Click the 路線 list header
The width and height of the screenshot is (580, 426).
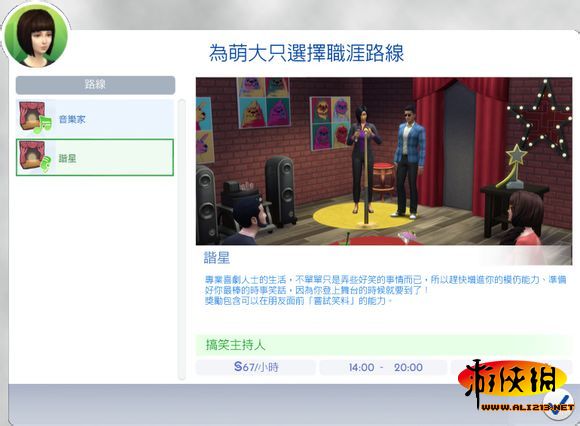(x=95, y=85)
